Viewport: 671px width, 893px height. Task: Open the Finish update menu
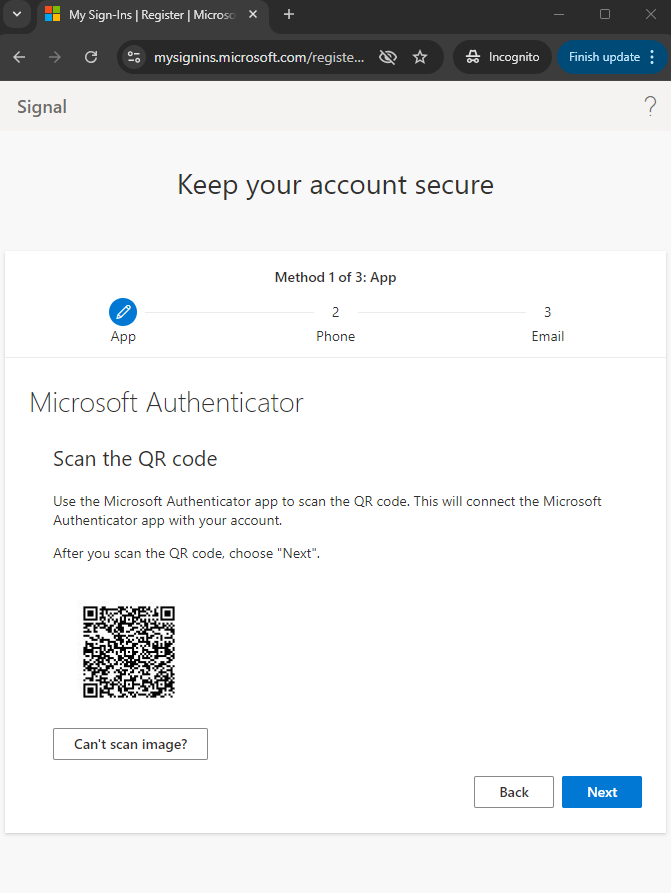tap(611, 57)
